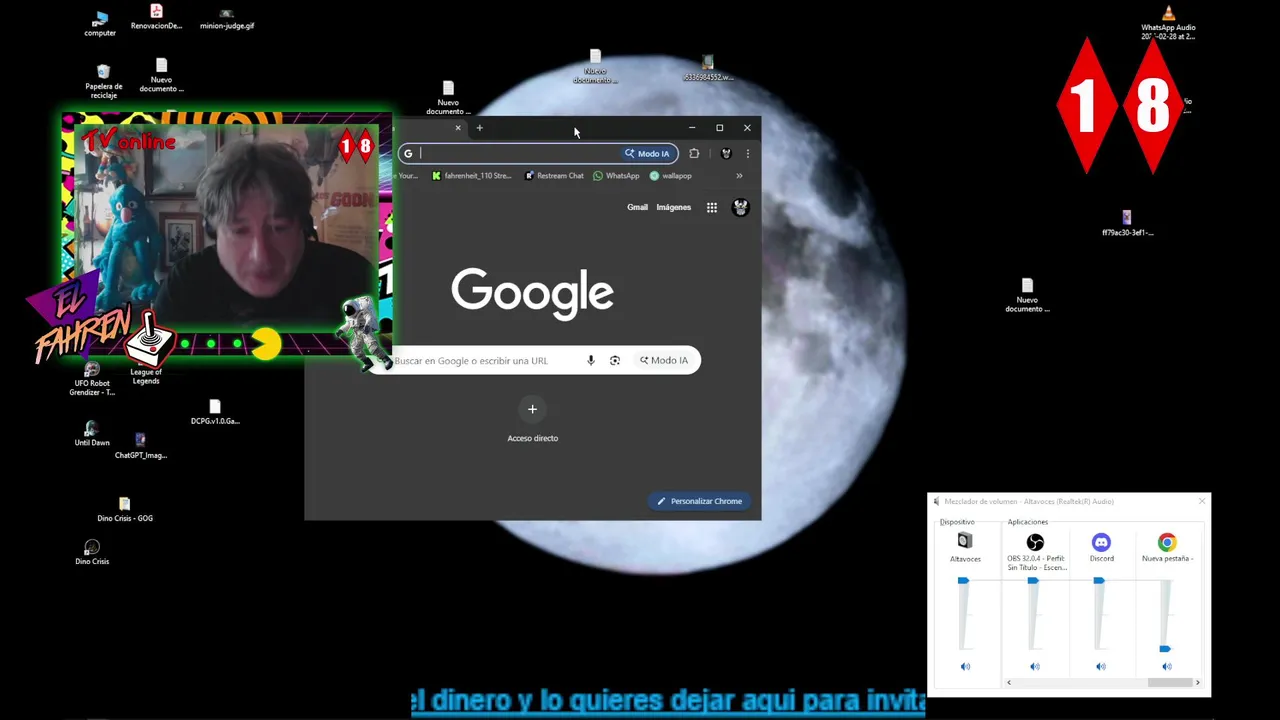Select the UFO Robot Grendizer shortcut
This screenshot has height=720, width=1280.
(x=92, y=379)
